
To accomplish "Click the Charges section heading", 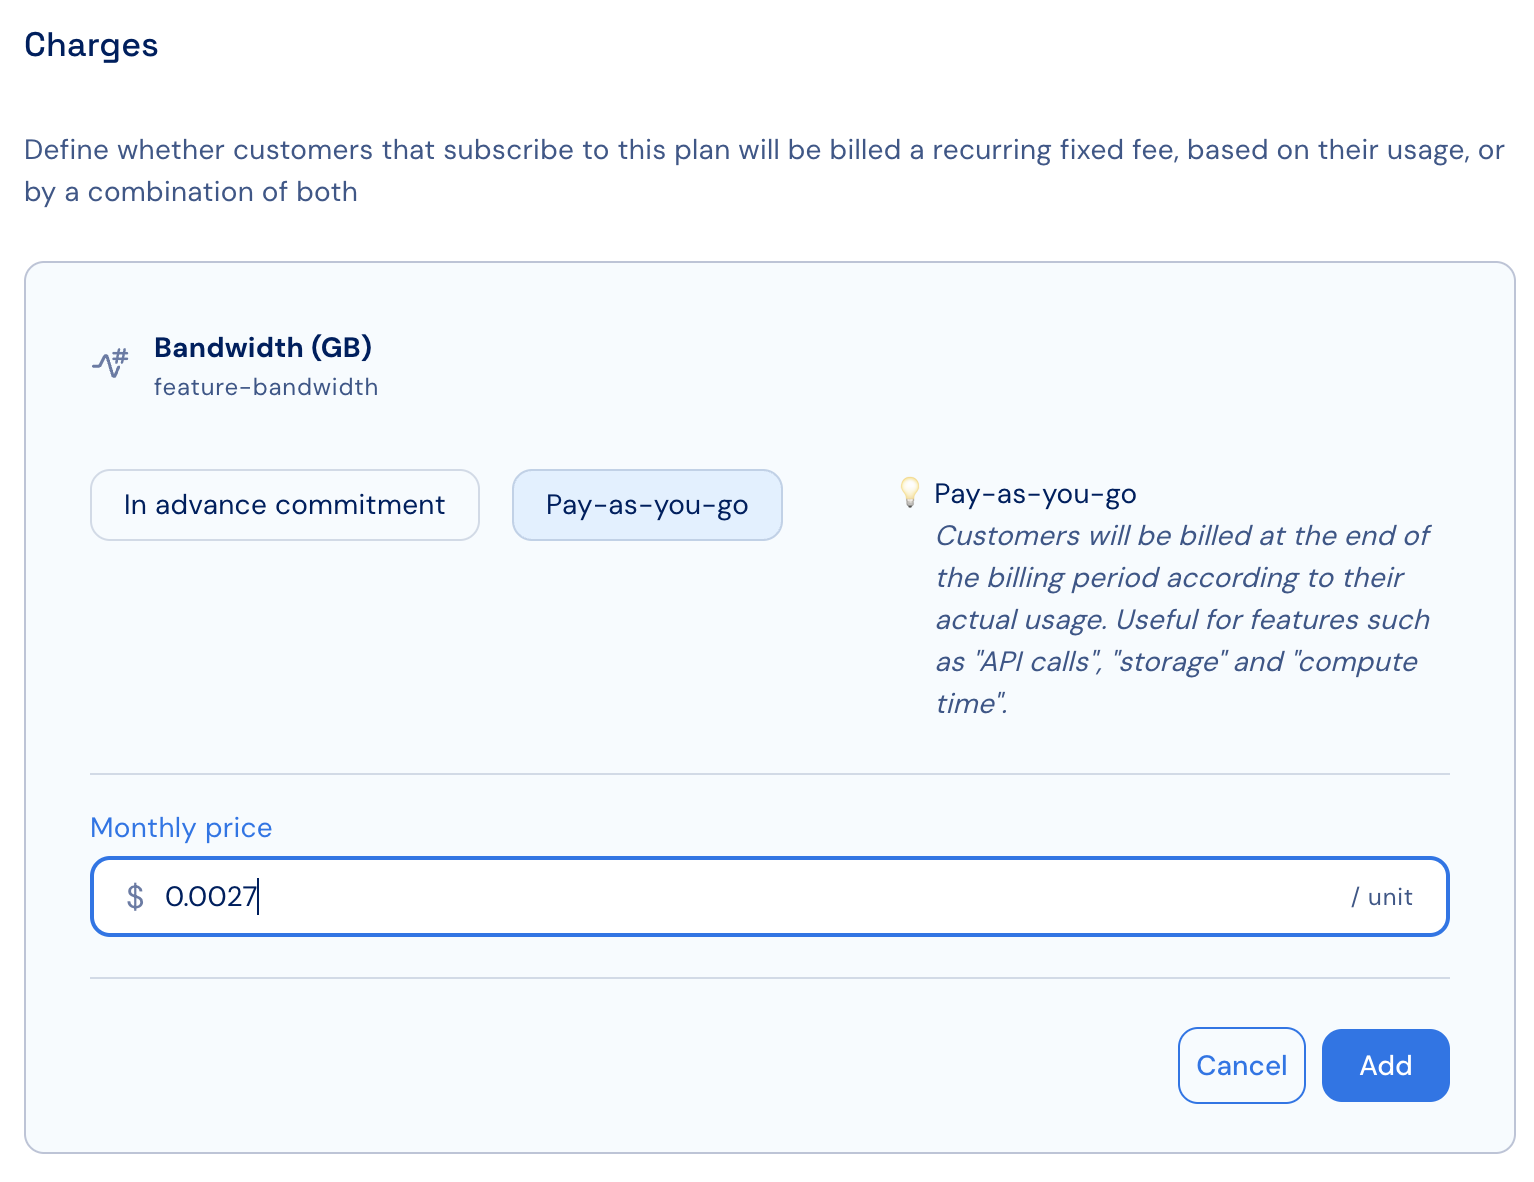I will 91,45.
